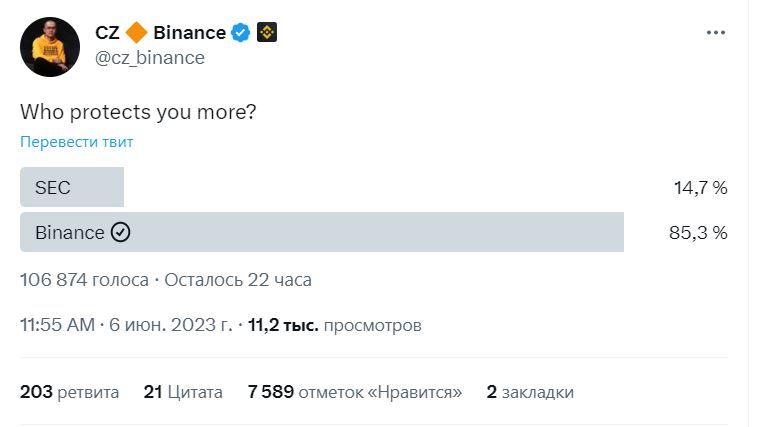Click the checkmark circle next to Binance
The width and height of the screenshot is (771, 427).
click(x=120, y=232)
